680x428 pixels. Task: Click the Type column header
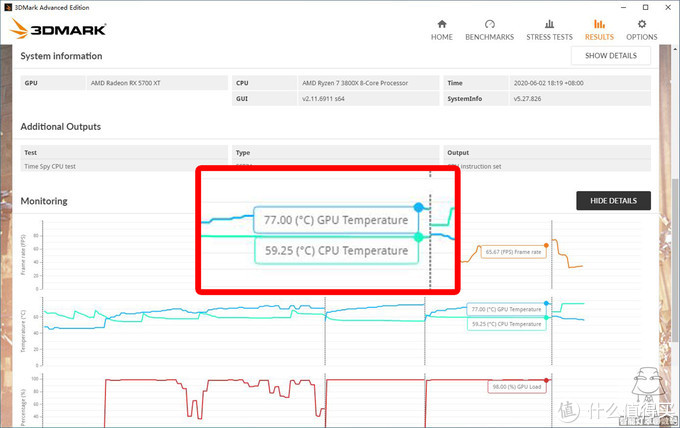pyautogui.click(x=336, y=153)
